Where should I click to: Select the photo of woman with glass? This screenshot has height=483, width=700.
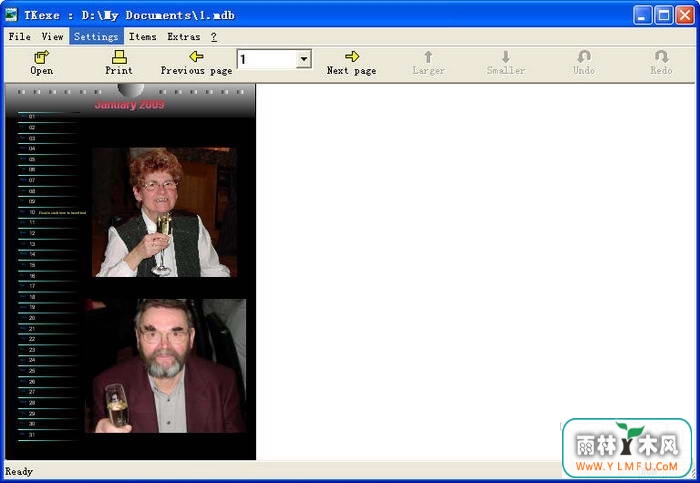tap(164, 212)
